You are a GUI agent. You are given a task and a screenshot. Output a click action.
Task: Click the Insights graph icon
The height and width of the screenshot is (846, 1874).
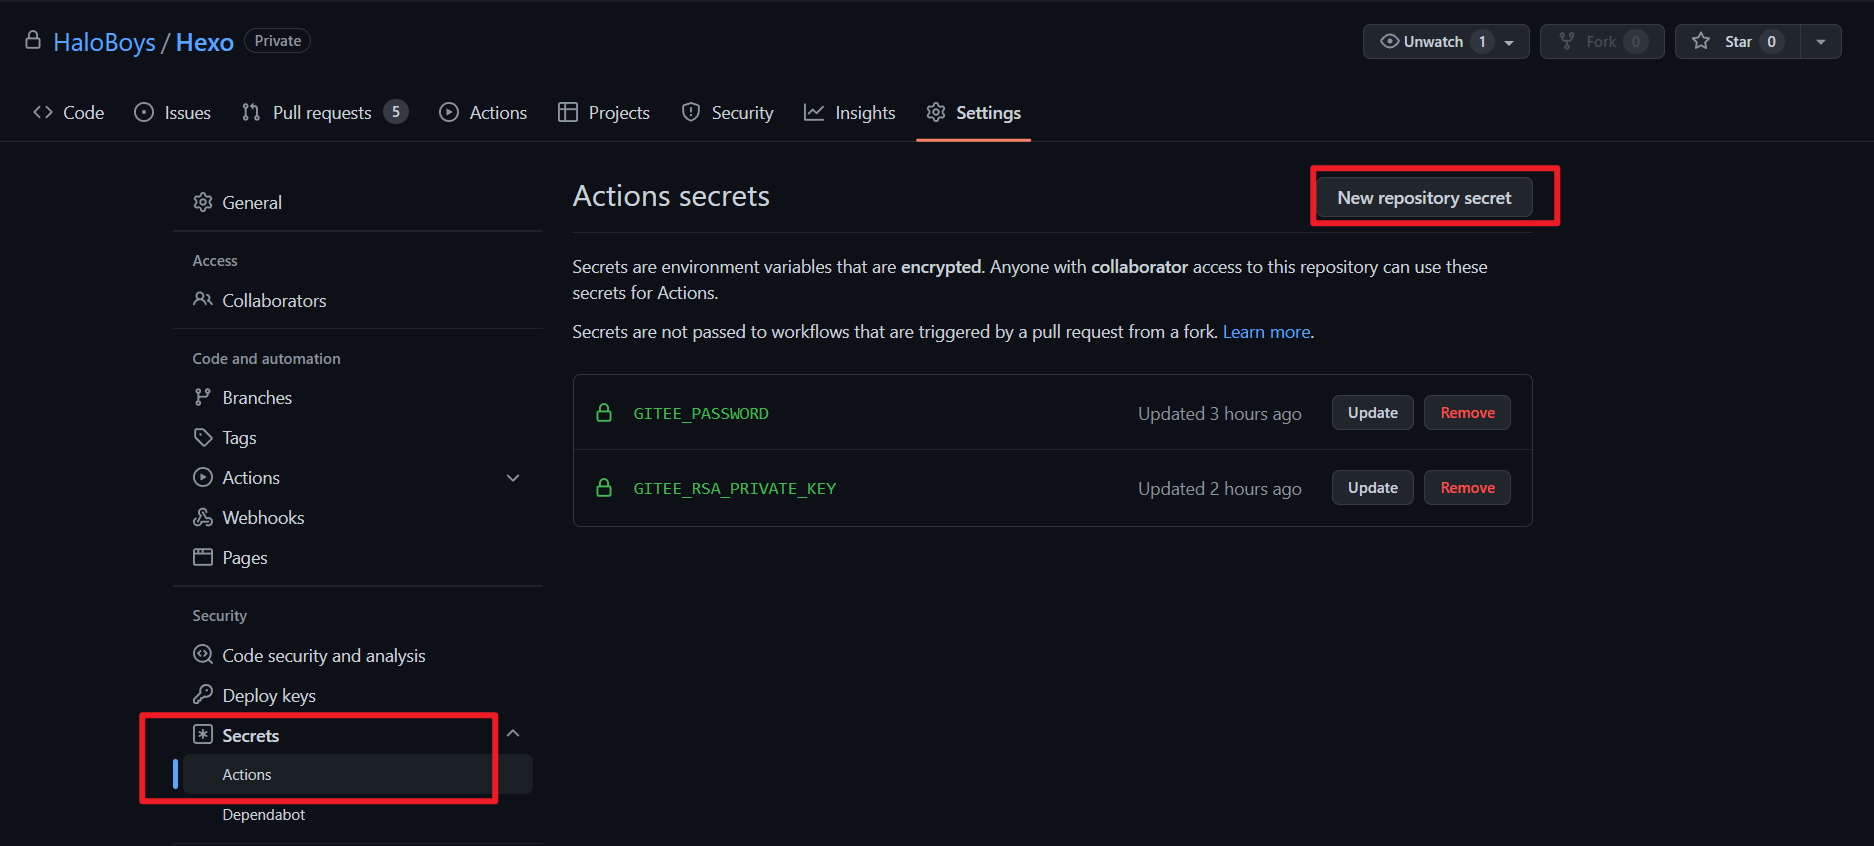tap(814, 112)
